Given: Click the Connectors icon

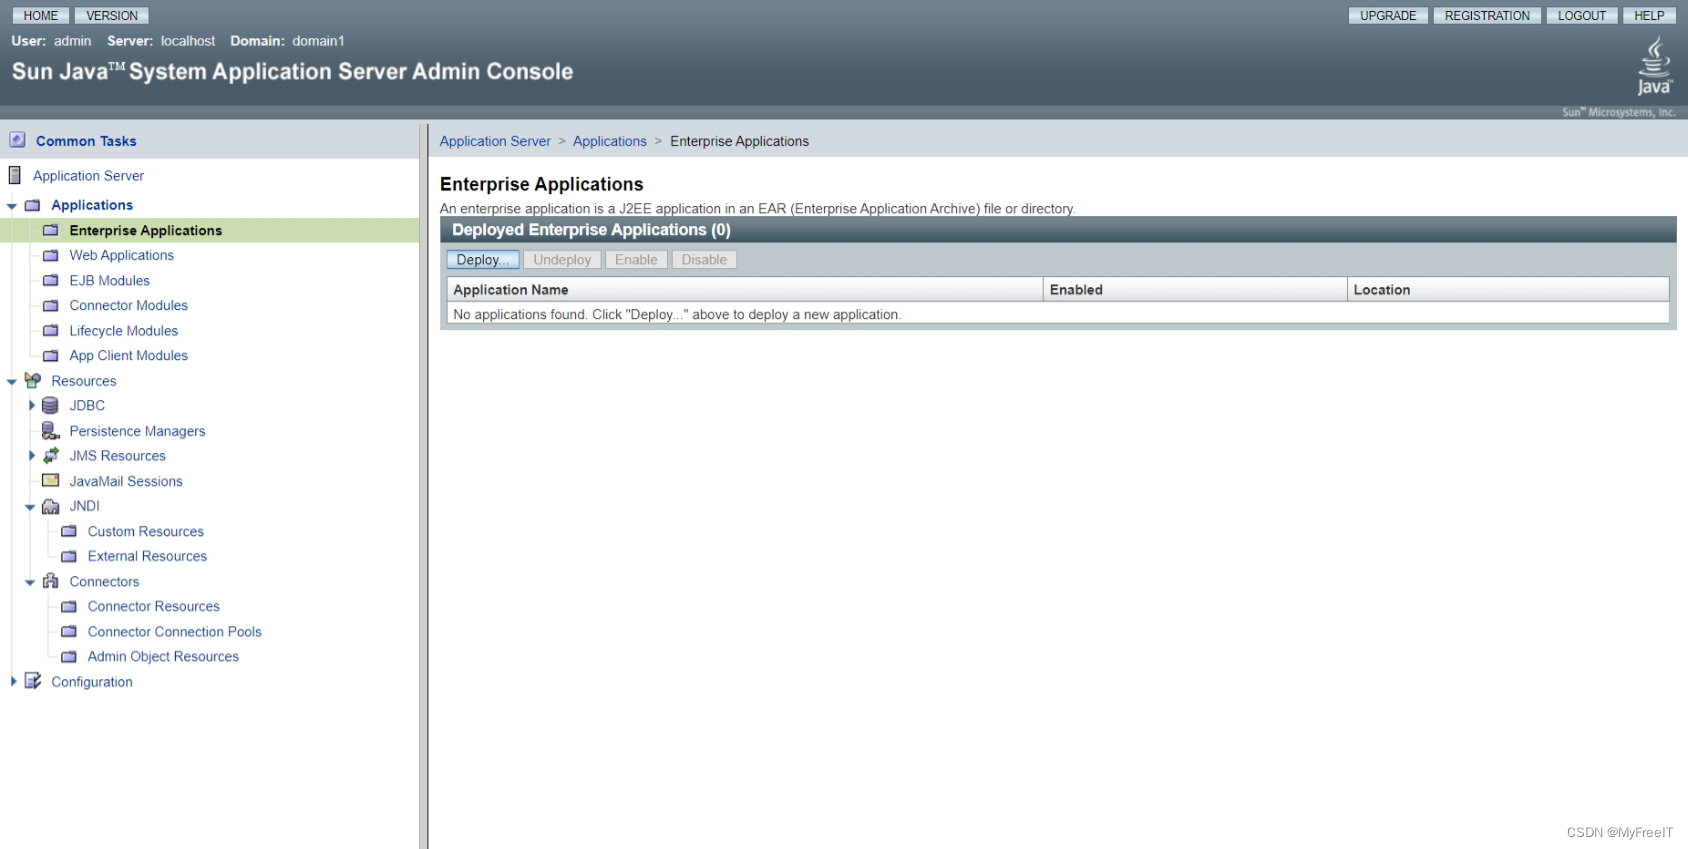Looking at the screenshot, I should click(51, 581).
